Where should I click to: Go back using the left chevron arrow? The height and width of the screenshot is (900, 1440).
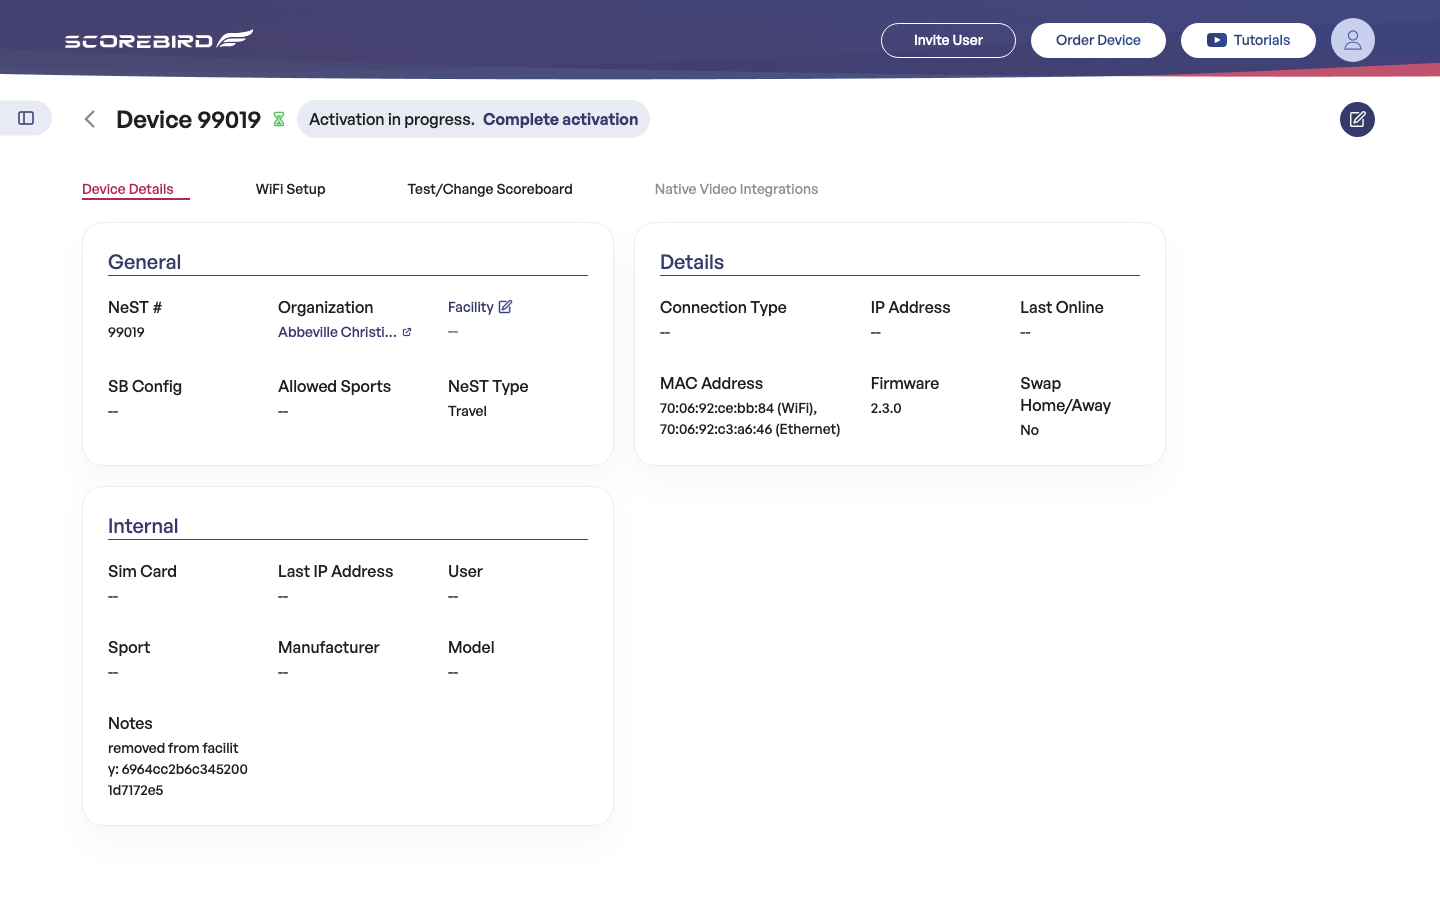coord(90,119)
